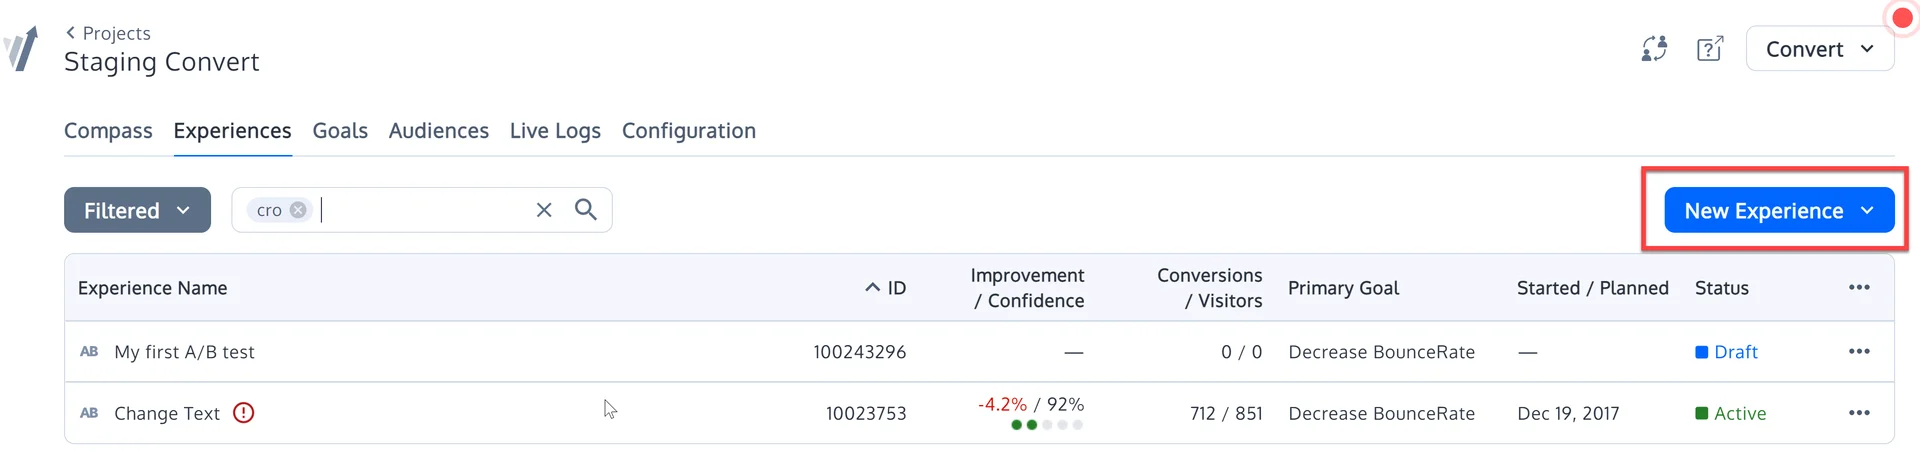The image size is (1920, 467).
Task: Sort by Experience Name column
Action: click(x=152, y=288)
